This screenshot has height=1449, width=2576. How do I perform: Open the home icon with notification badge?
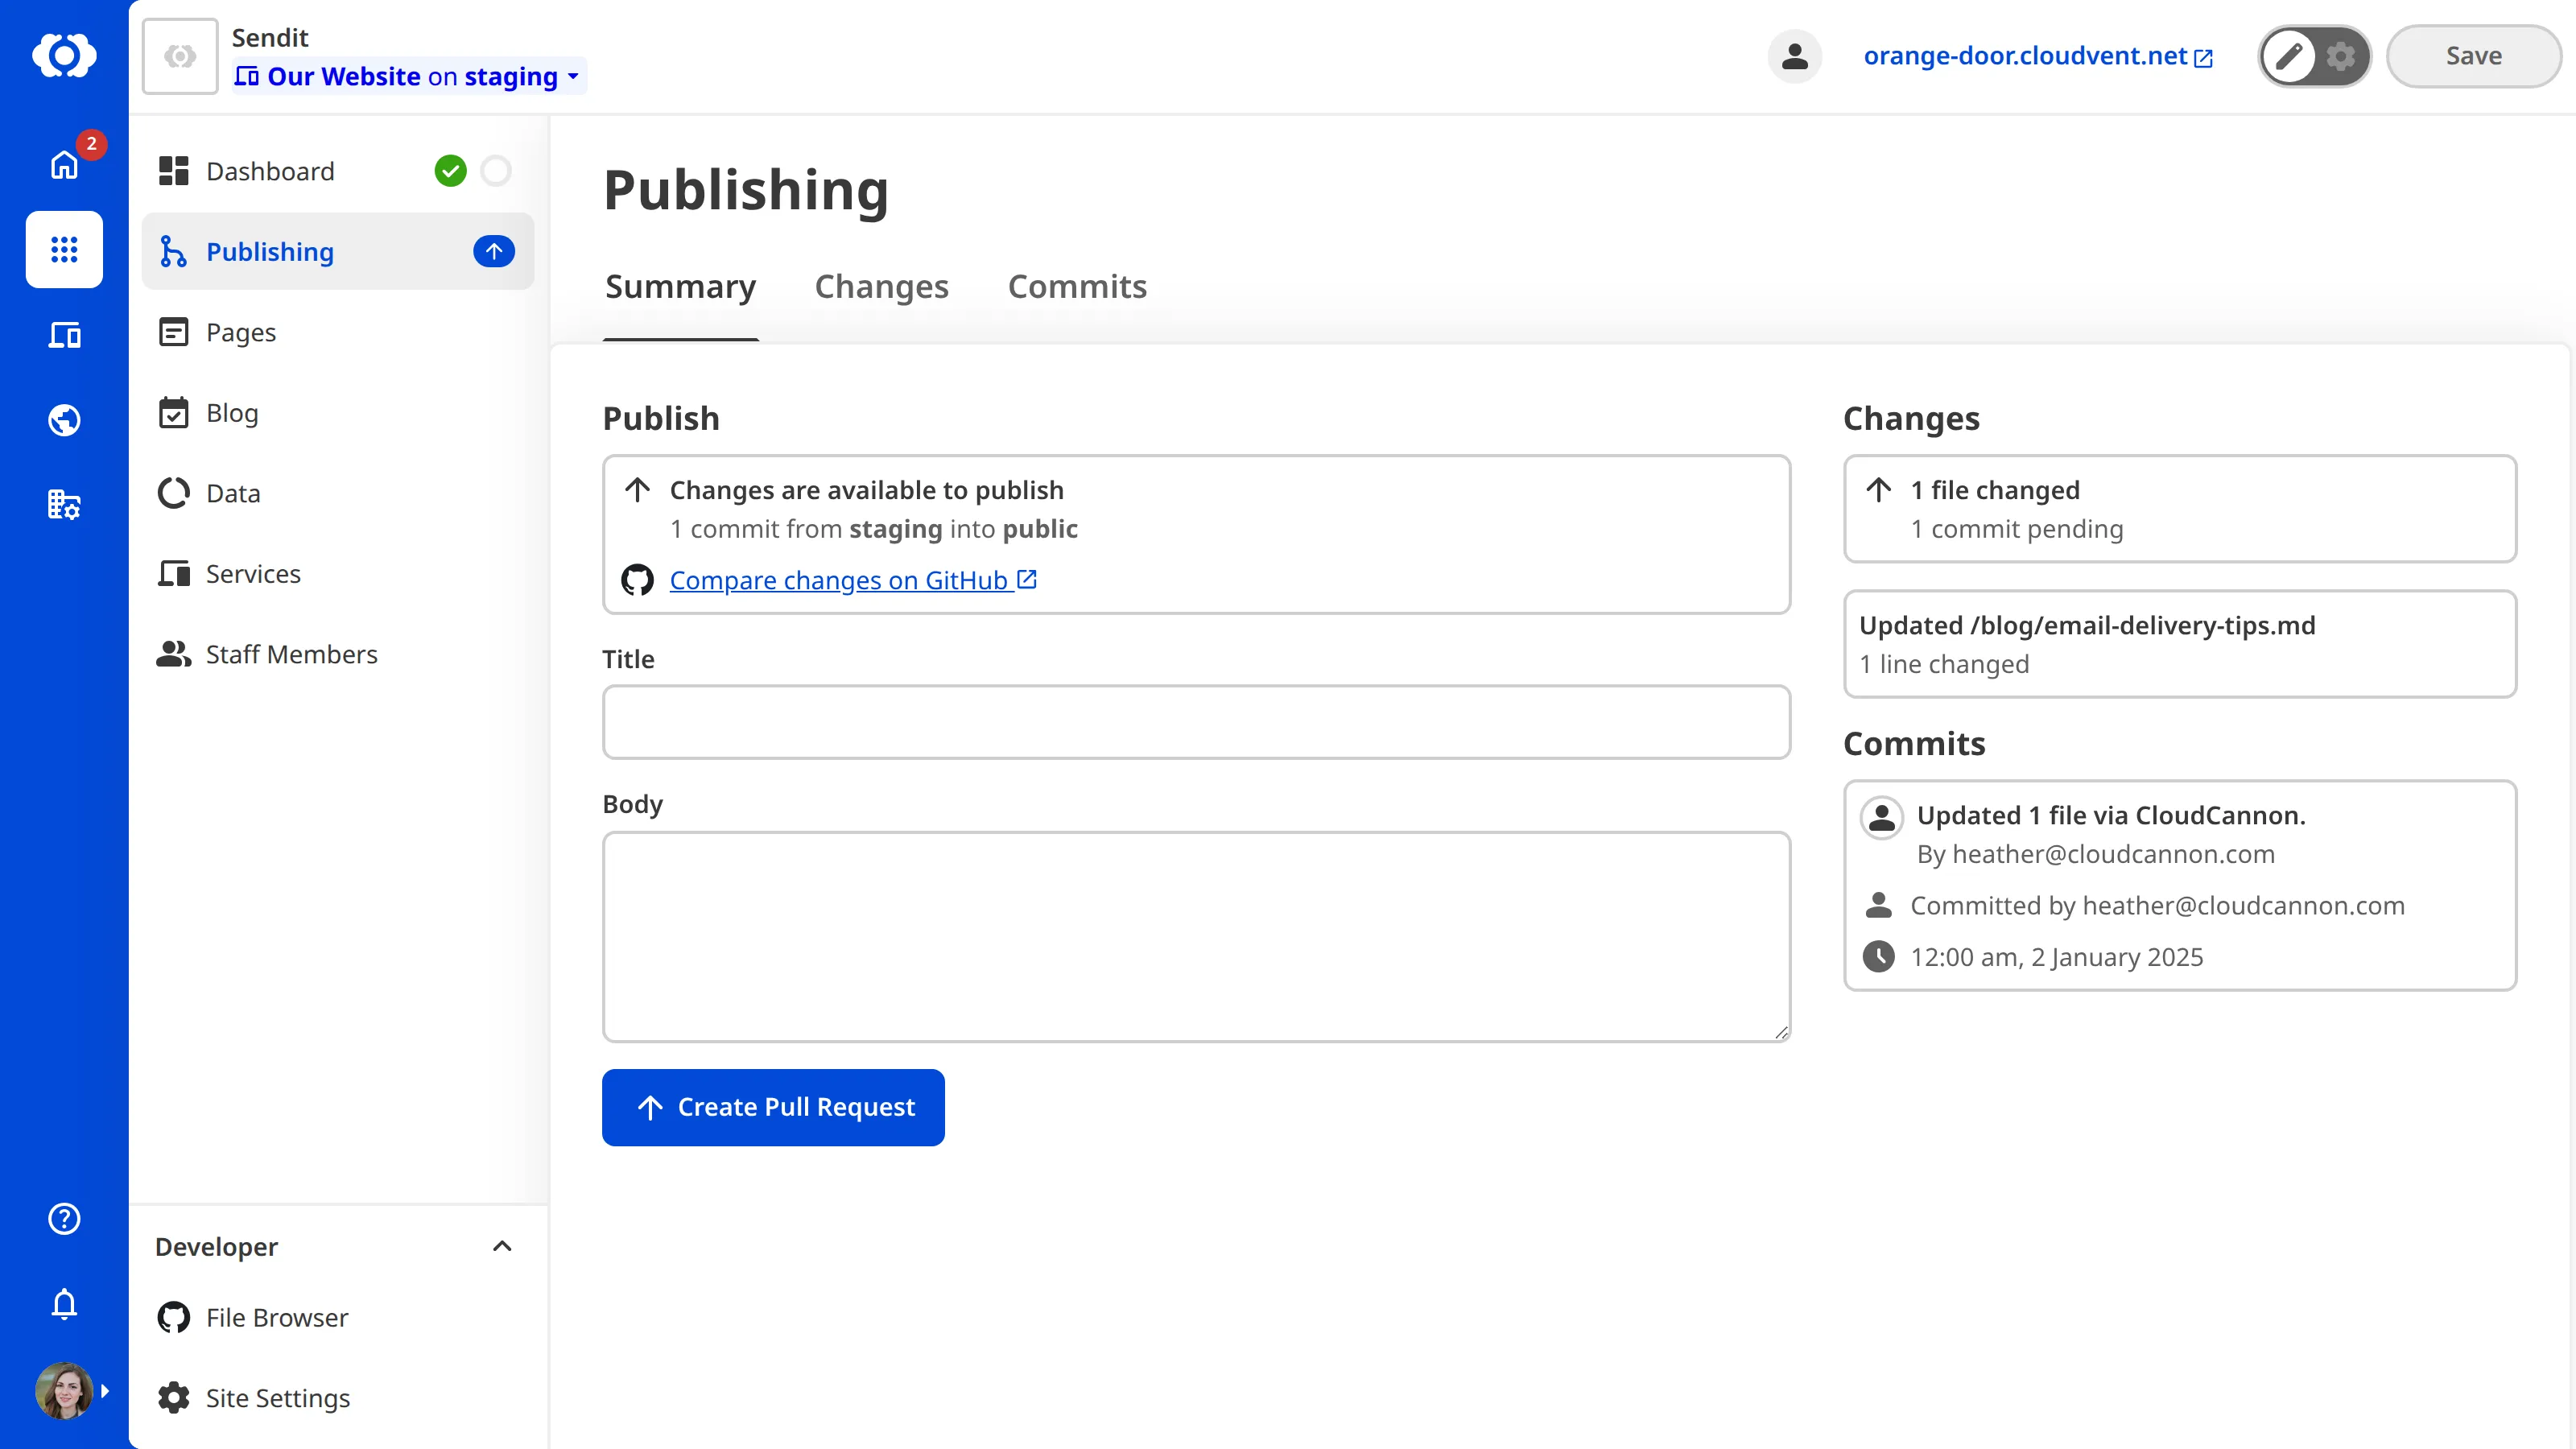[64, 164]
